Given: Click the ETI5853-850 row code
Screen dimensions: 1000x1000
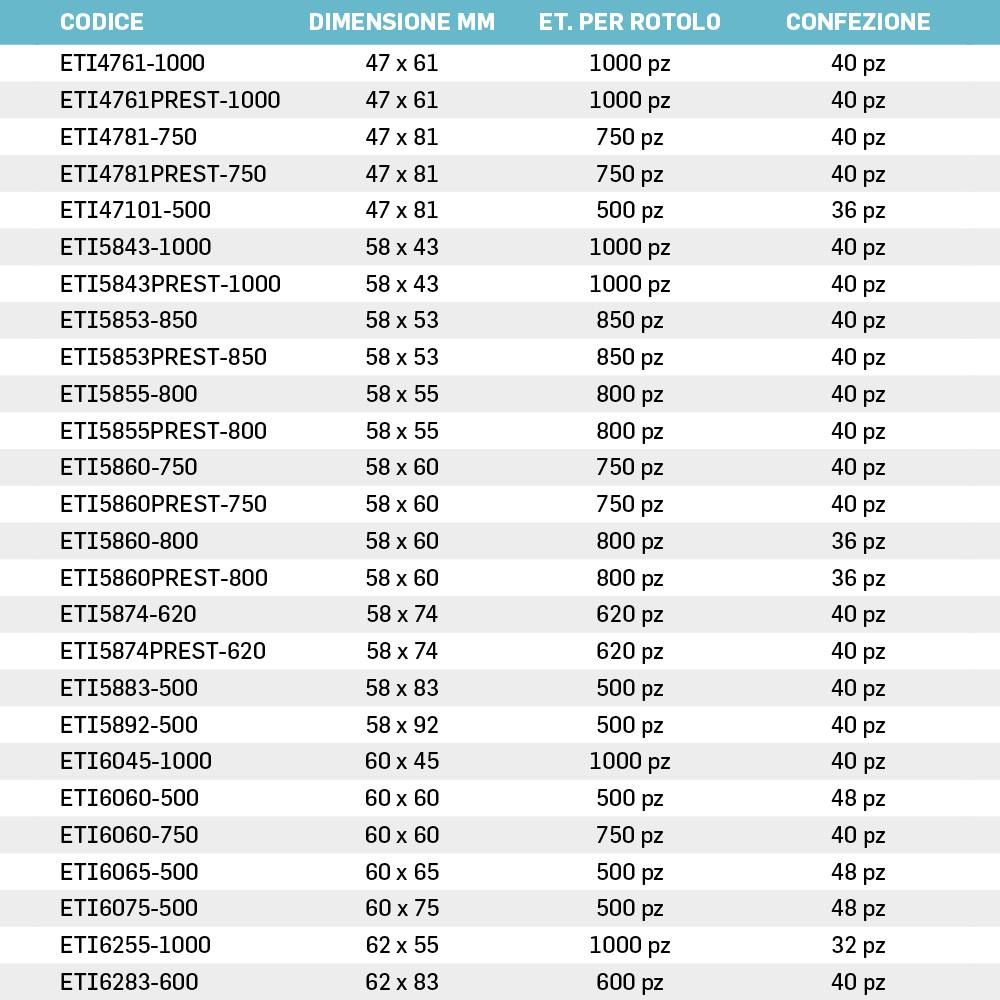Looking at the screenshot, I should tap(129, 320).
